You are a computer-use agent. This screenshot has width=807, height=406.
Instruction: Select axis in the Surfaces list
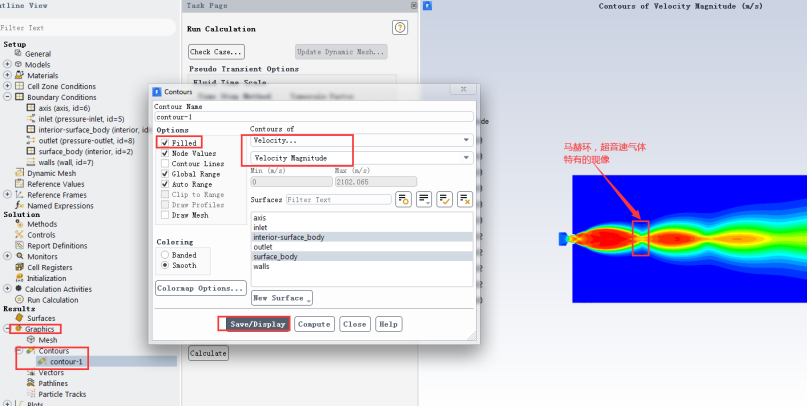click(362, 218)
